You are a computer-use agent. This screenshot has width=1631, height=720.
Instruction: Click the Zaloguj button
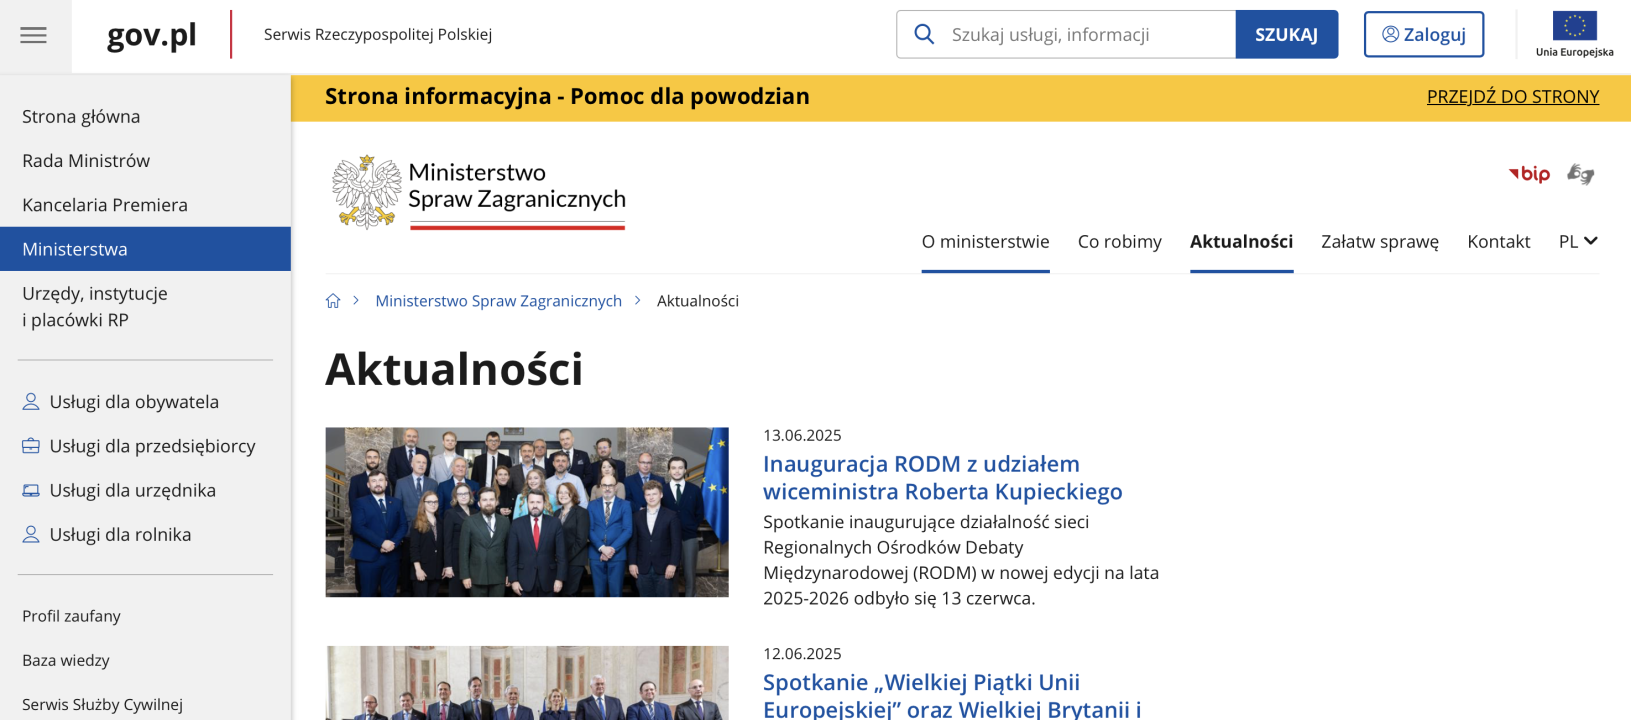click(1424, 35)
